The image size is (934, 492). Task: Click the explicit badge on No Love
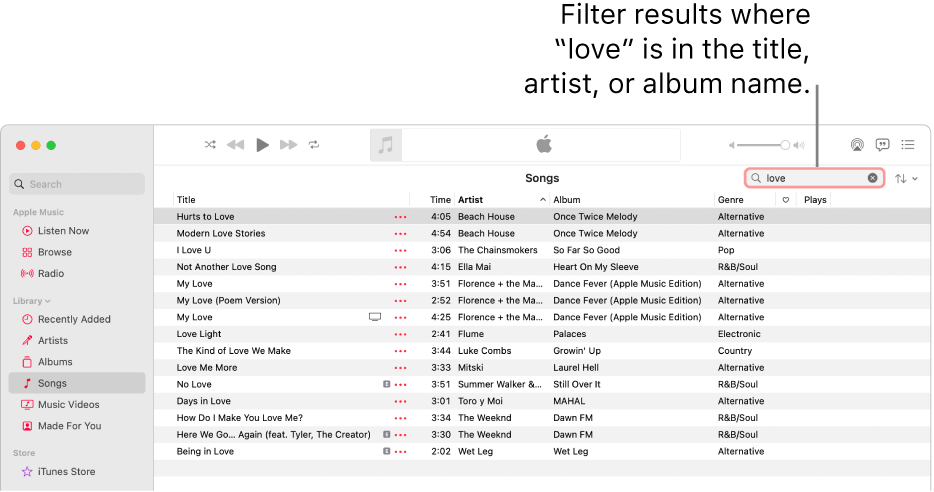pos(387,385)
